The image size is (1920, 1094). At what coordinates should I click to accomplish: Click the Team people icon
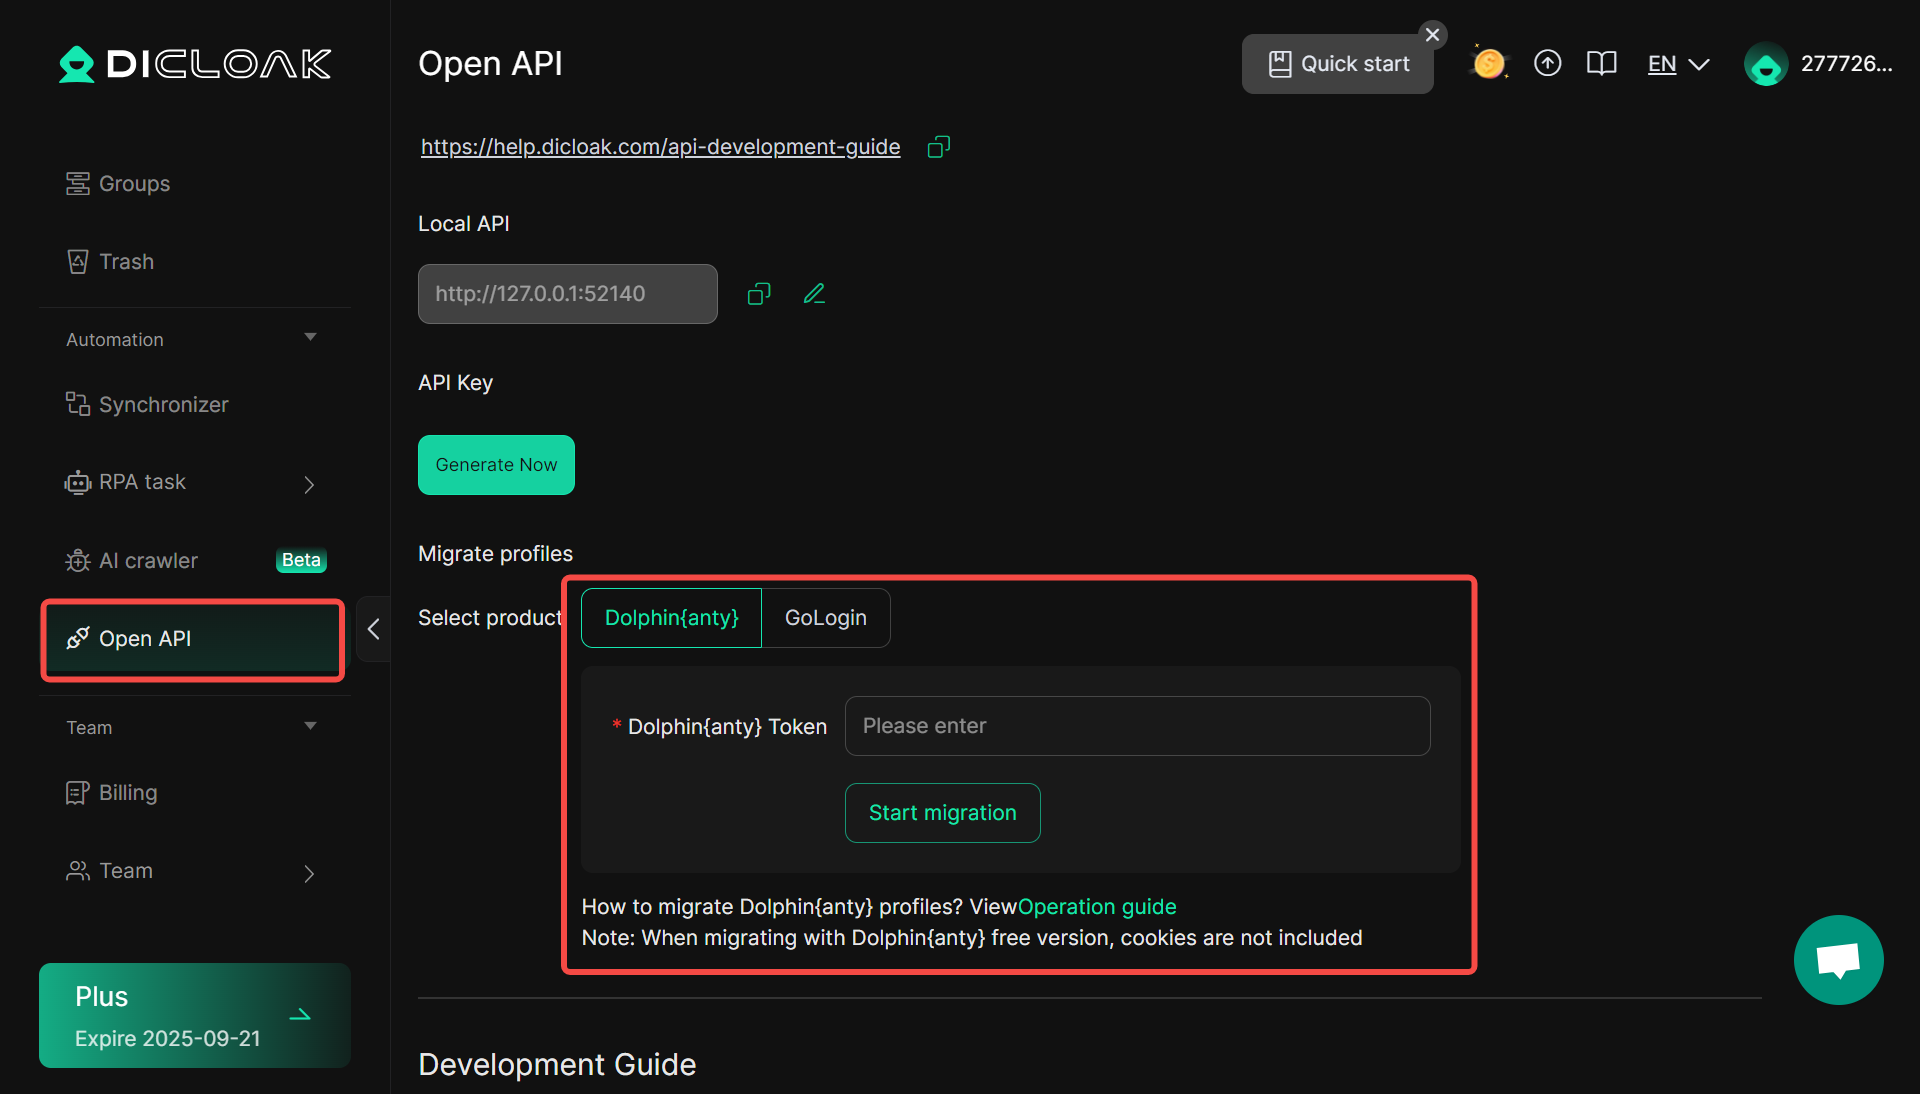click(x=77, y=871)
